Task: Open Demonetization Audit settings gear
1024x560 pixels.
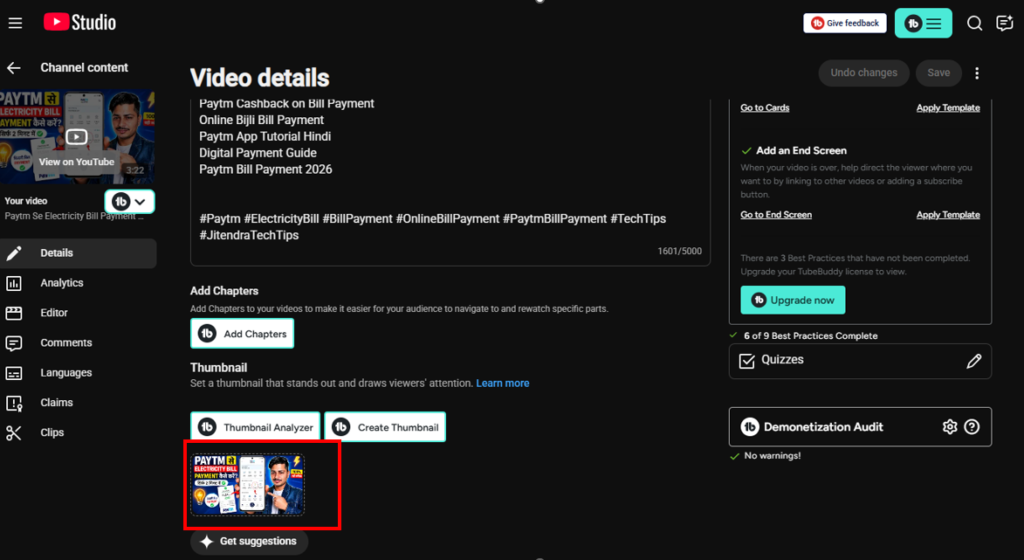Action: (x=950, y=427)
